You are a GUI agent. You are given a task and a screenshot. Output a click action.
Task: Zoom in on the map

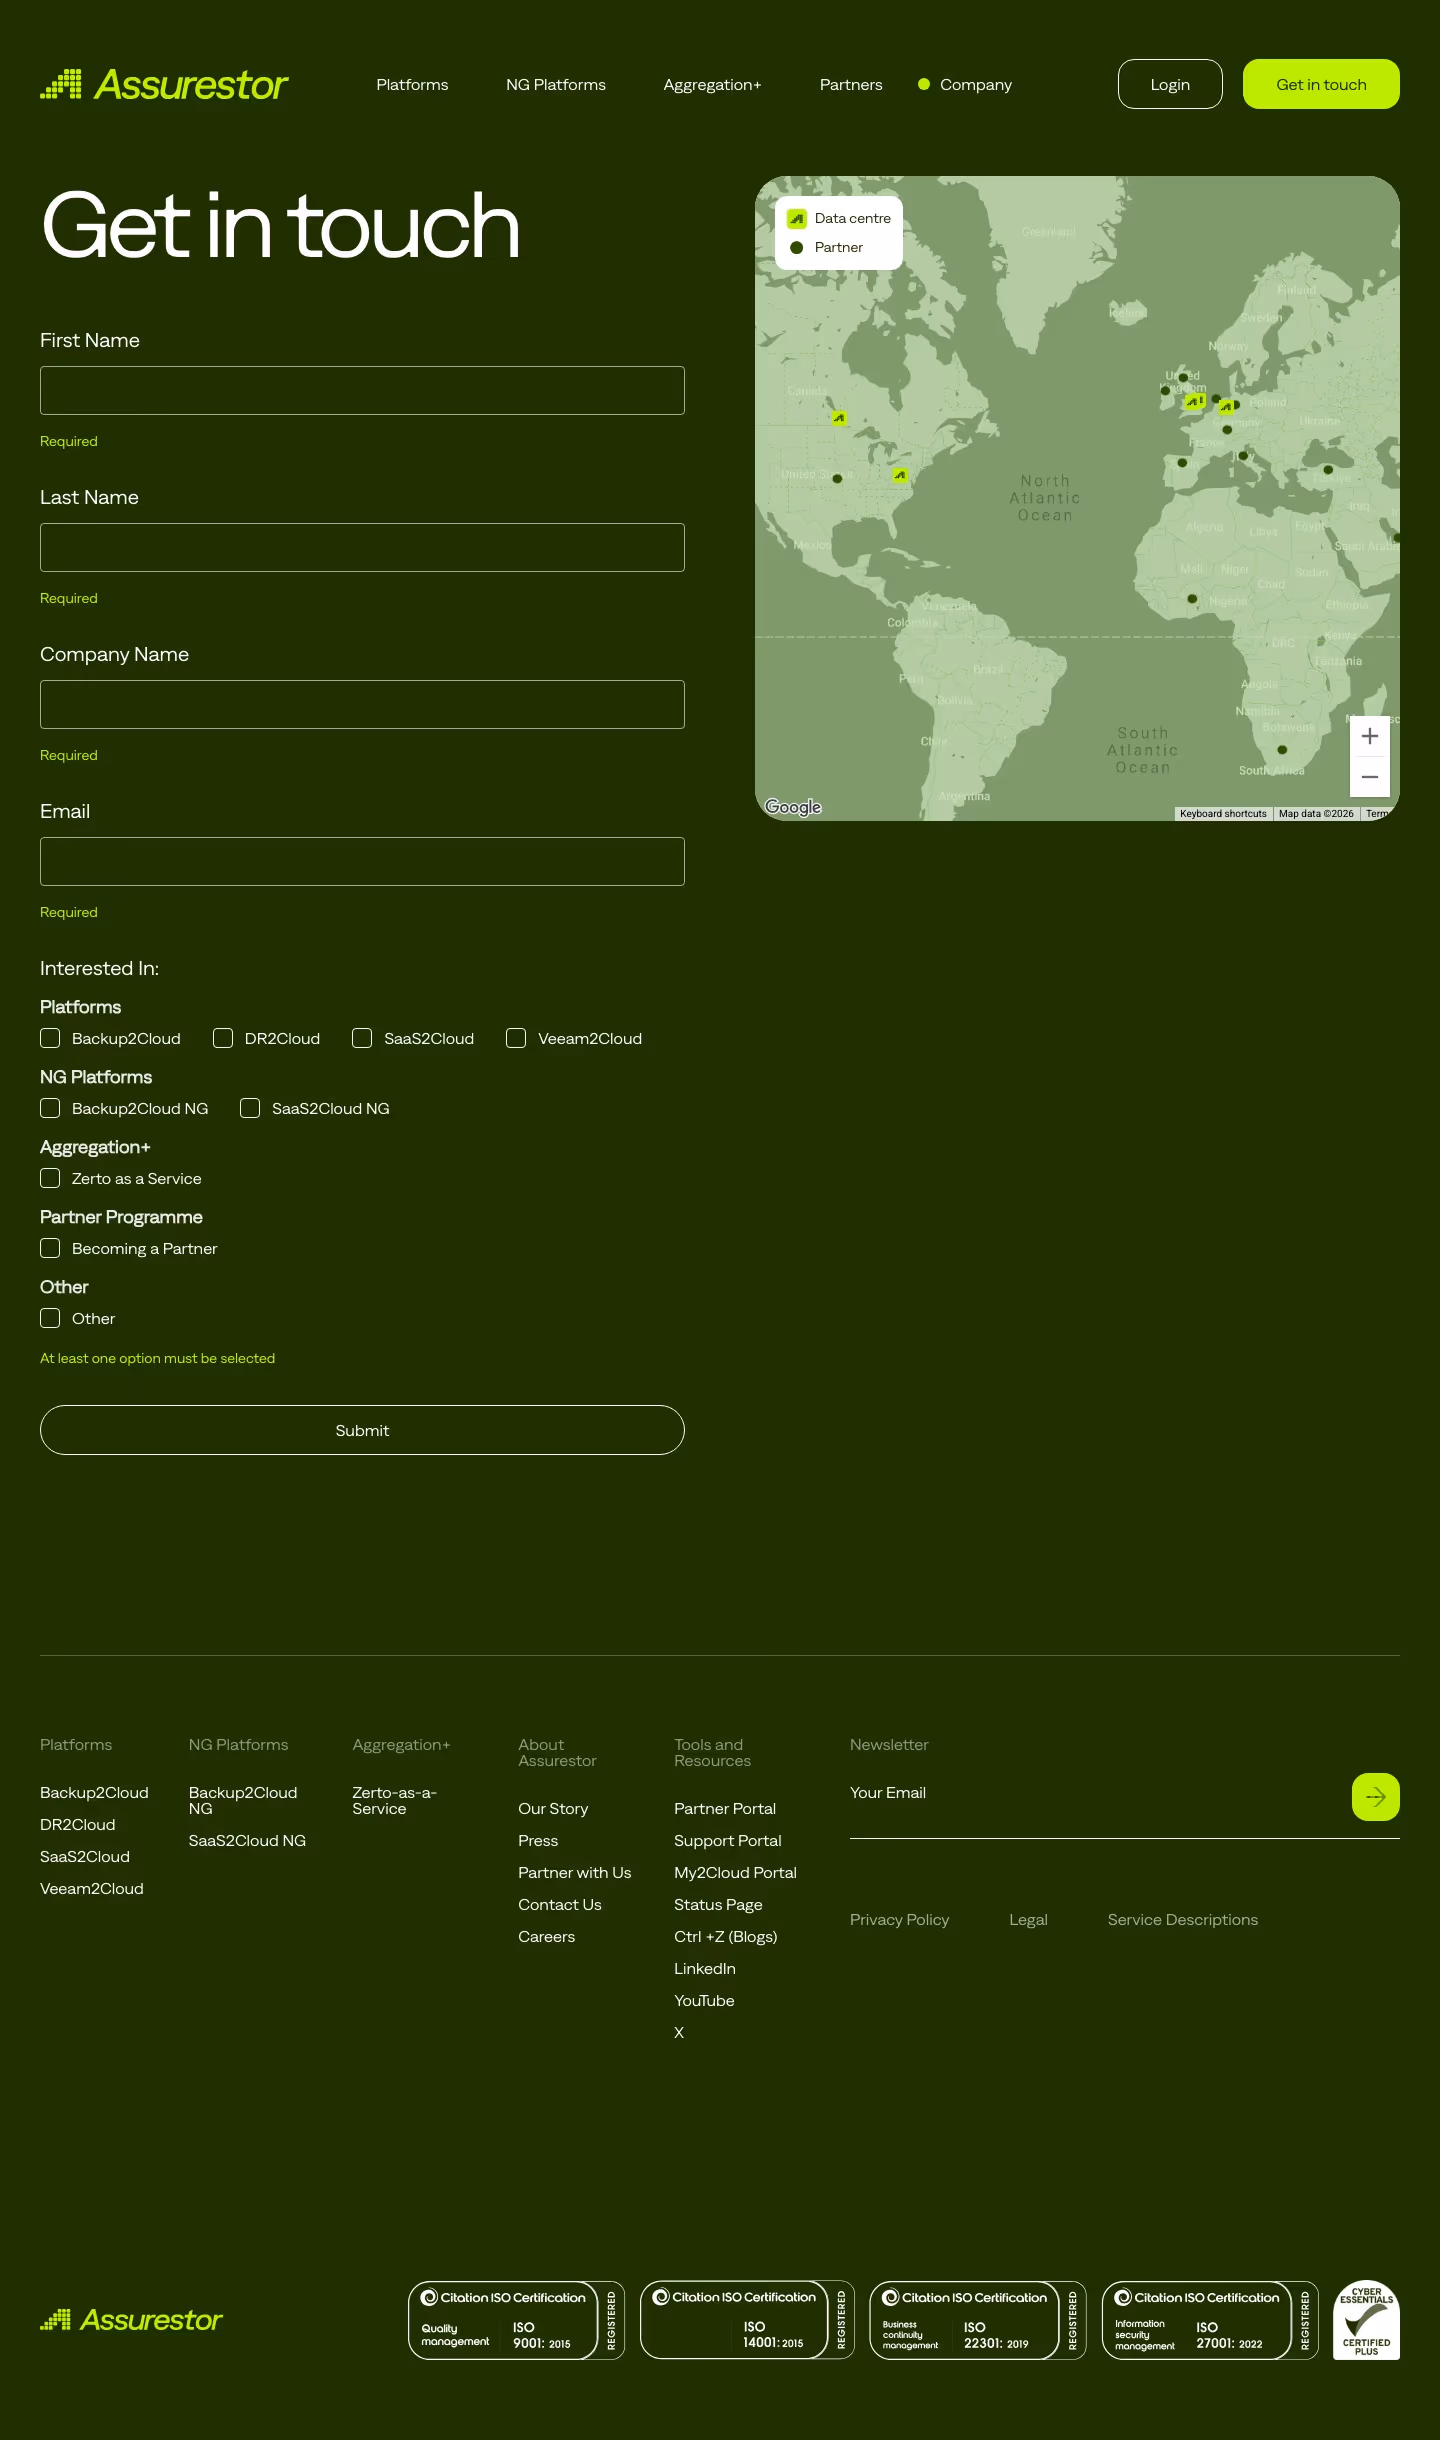click(1370, 737)
